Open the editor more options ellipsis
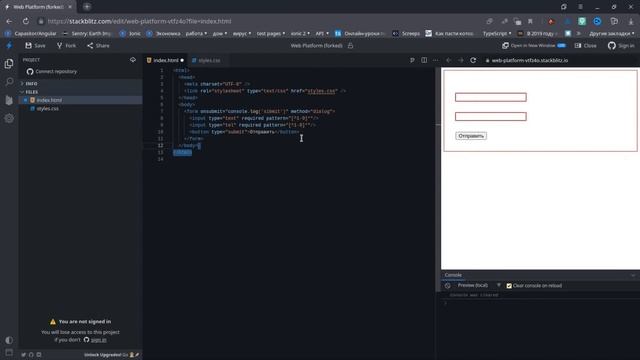The width and height of the screenshot is (640, 360). pos(436,60)
